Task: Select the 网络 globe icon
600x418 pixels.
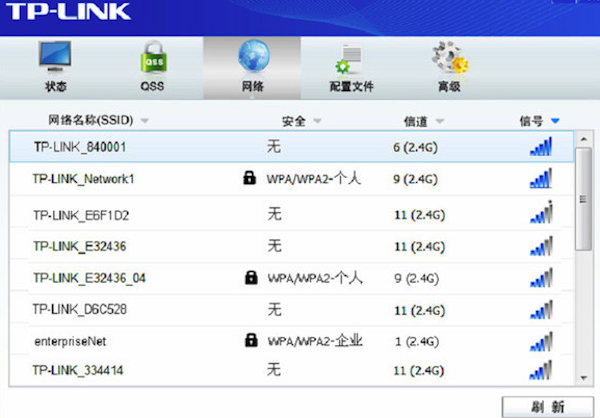Action: click(x=254, y=56)
